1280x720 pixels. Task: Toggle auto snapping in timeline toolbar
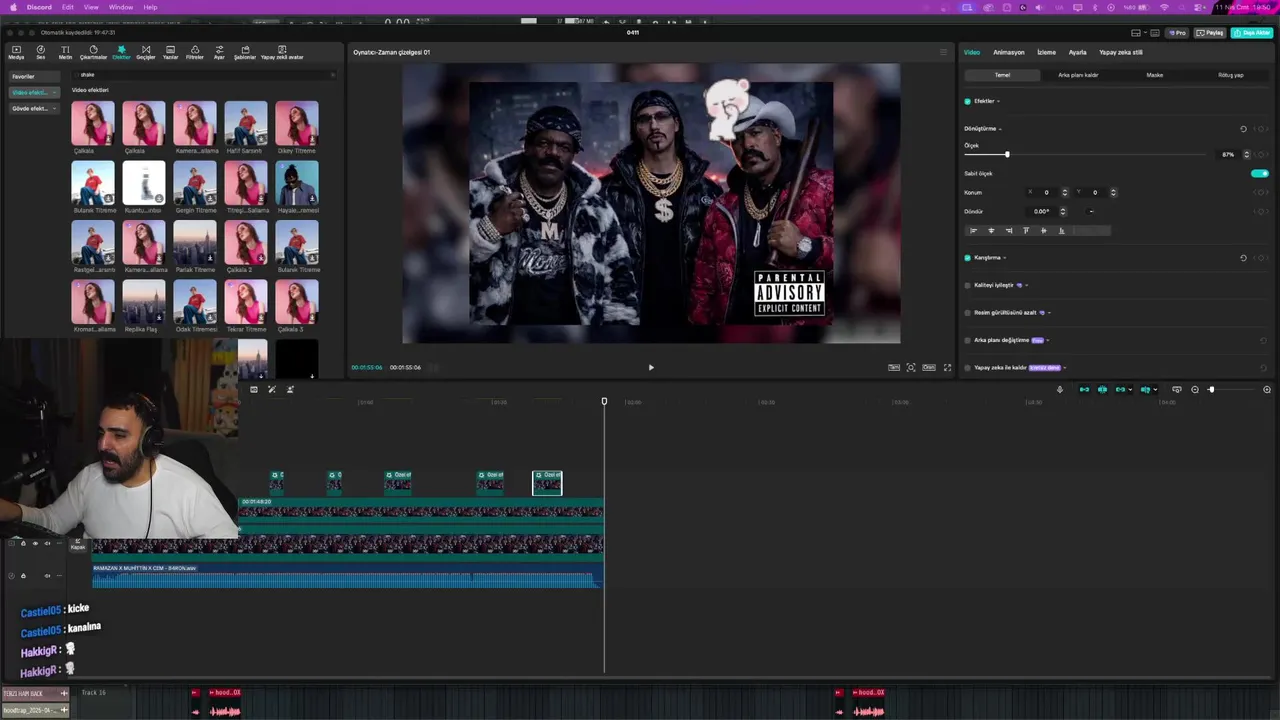click(1102, 389)
